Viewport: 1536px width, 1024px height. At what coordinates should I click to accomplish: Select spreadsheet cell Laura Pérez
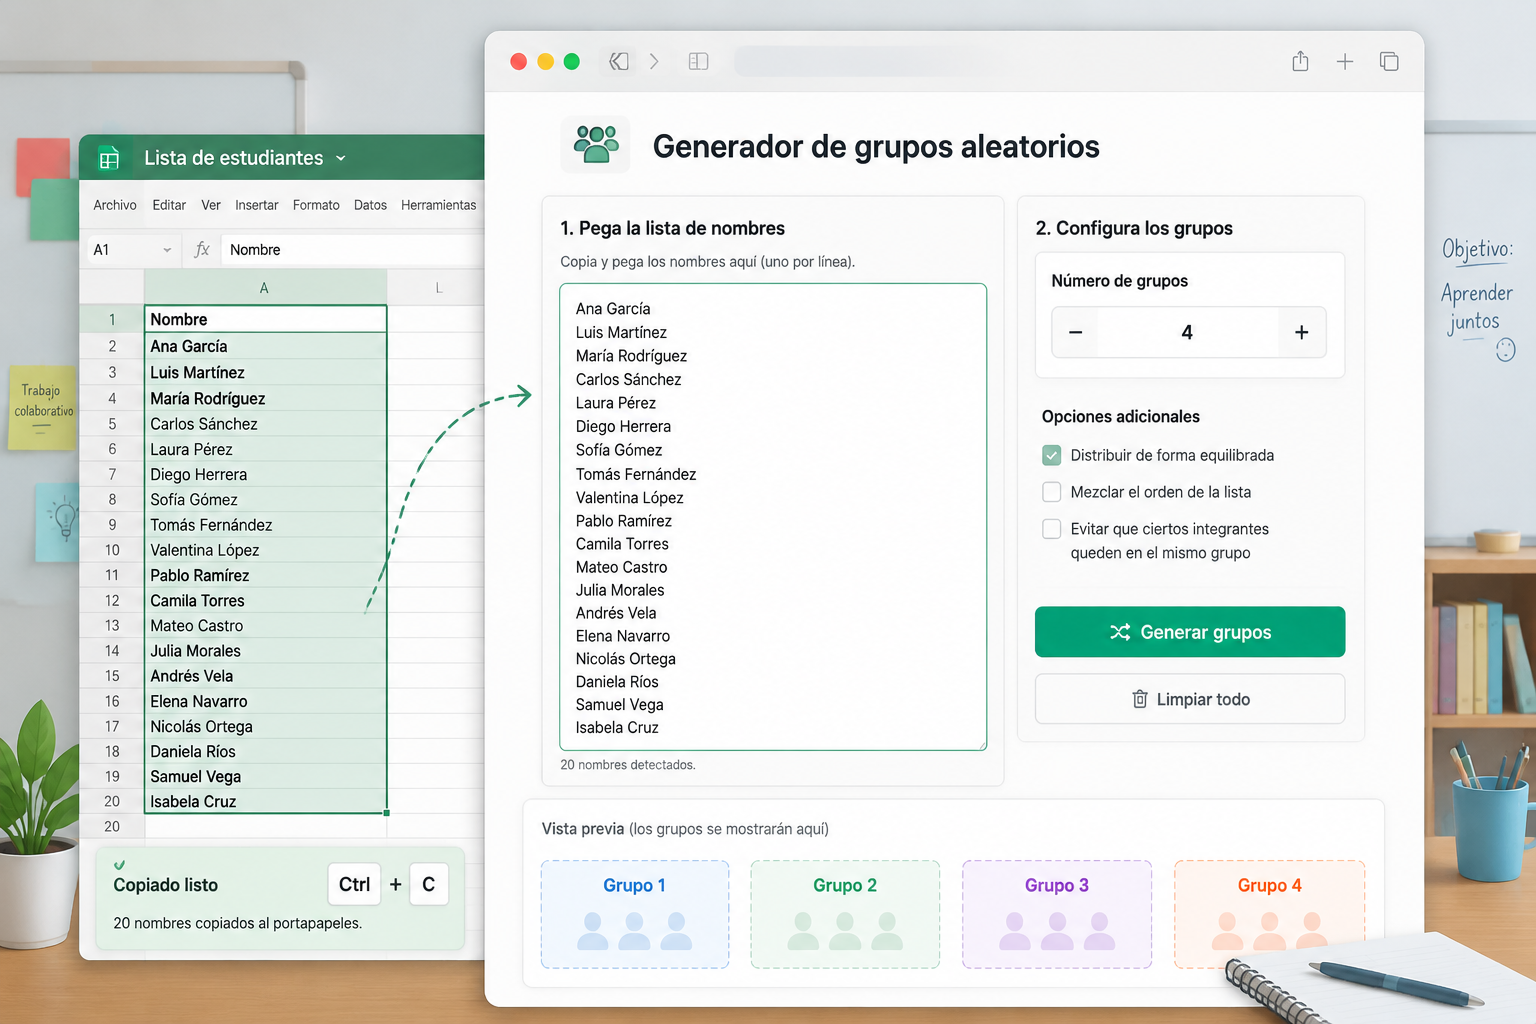click(265, 449)
